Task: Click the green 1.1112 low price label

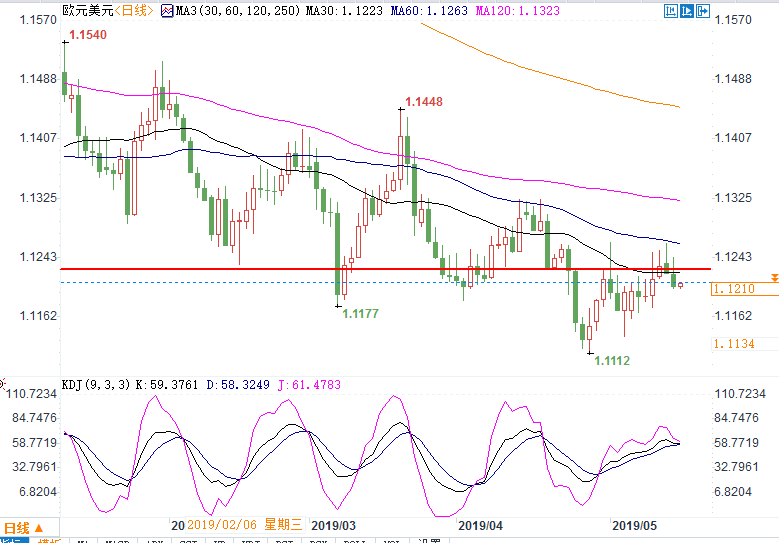Action: click(612, 361)
